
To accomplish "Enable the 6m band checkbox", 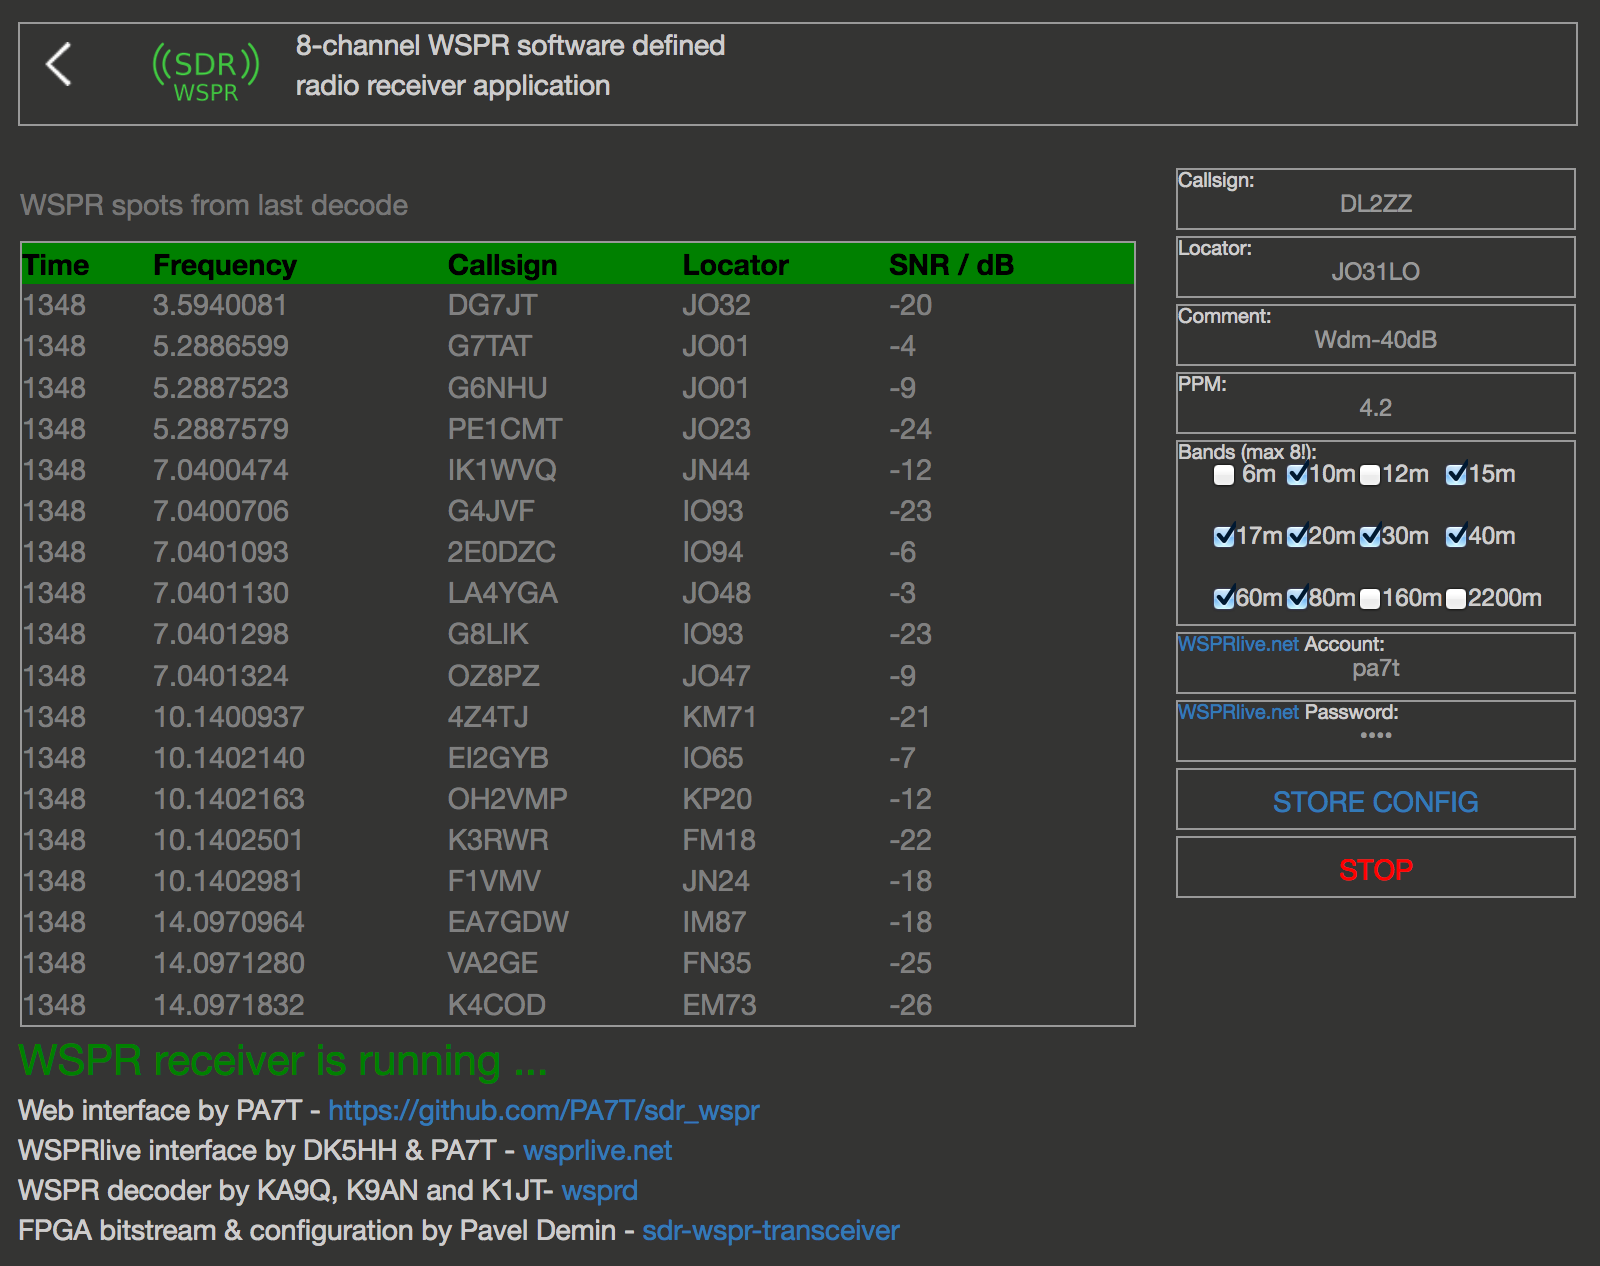I will (1224, 475).
